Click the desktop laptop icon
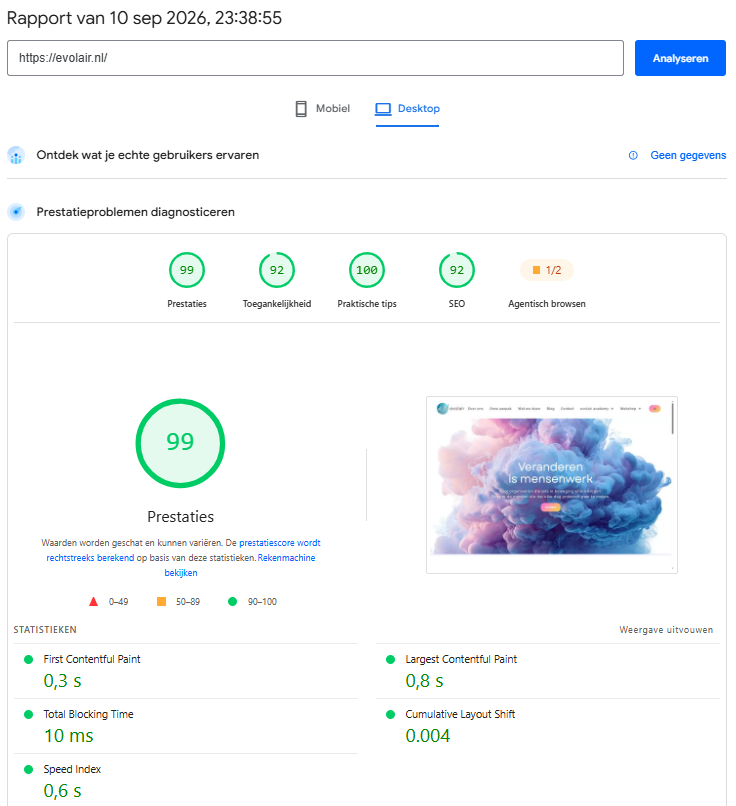 tap(383, 109)
